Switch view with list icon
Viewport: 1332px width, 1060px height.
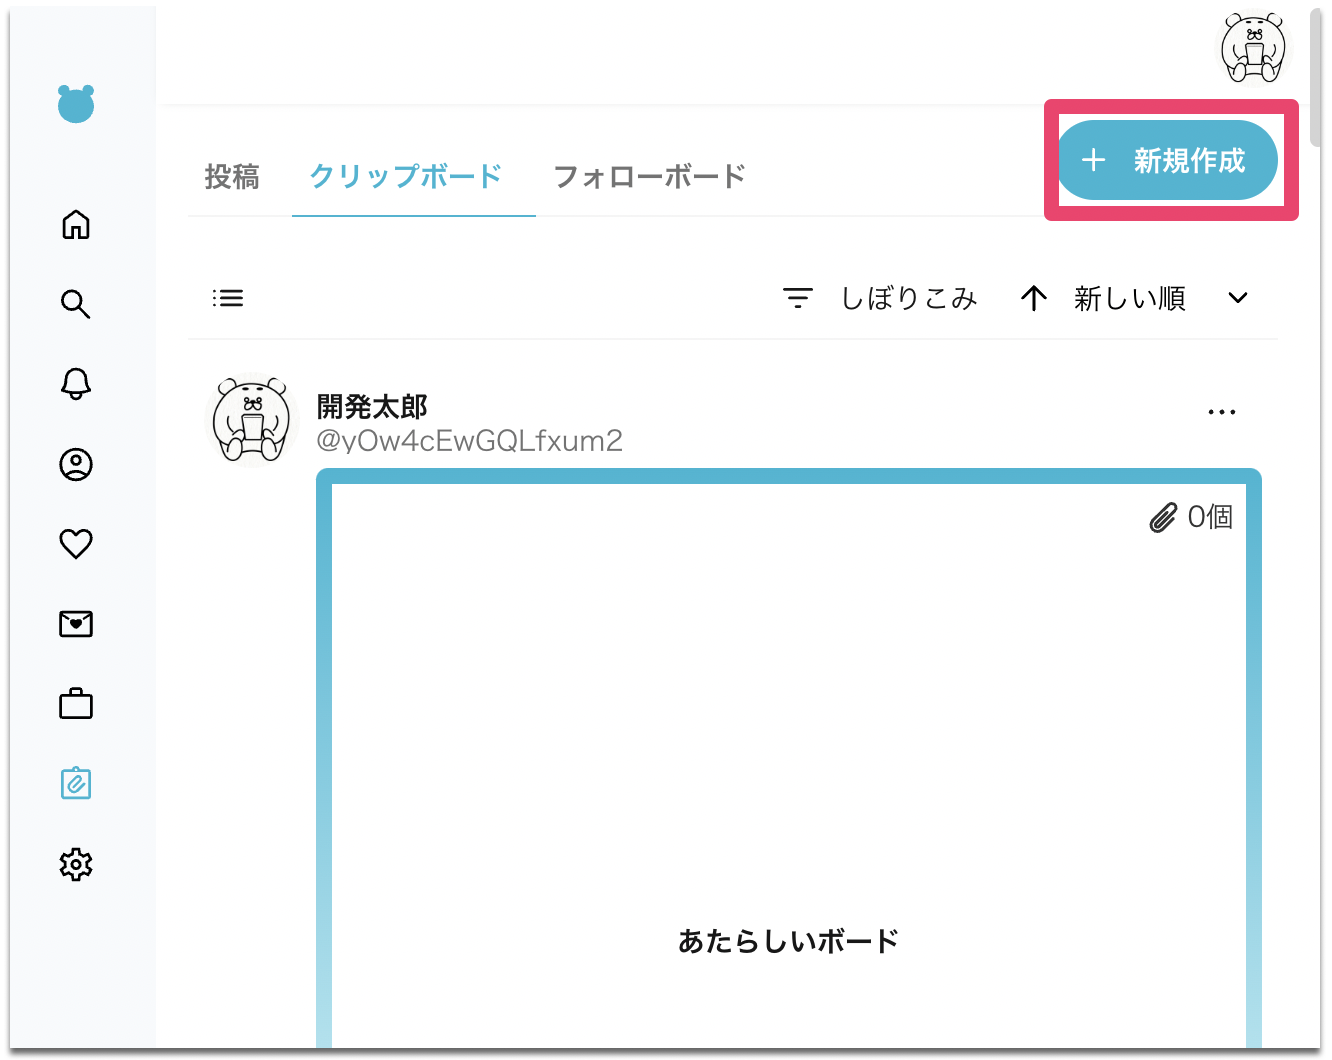[x=228, y=298]
